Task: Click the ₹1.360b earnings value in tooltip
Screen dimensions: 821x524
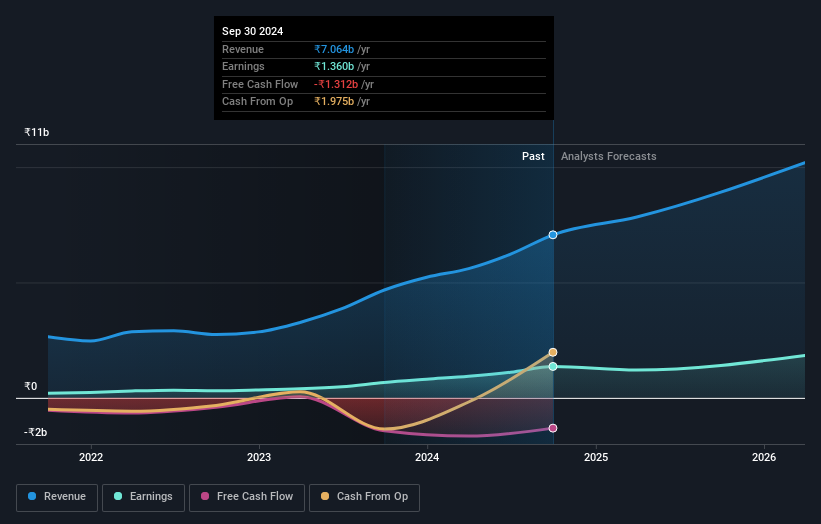Action: (334, 66)
